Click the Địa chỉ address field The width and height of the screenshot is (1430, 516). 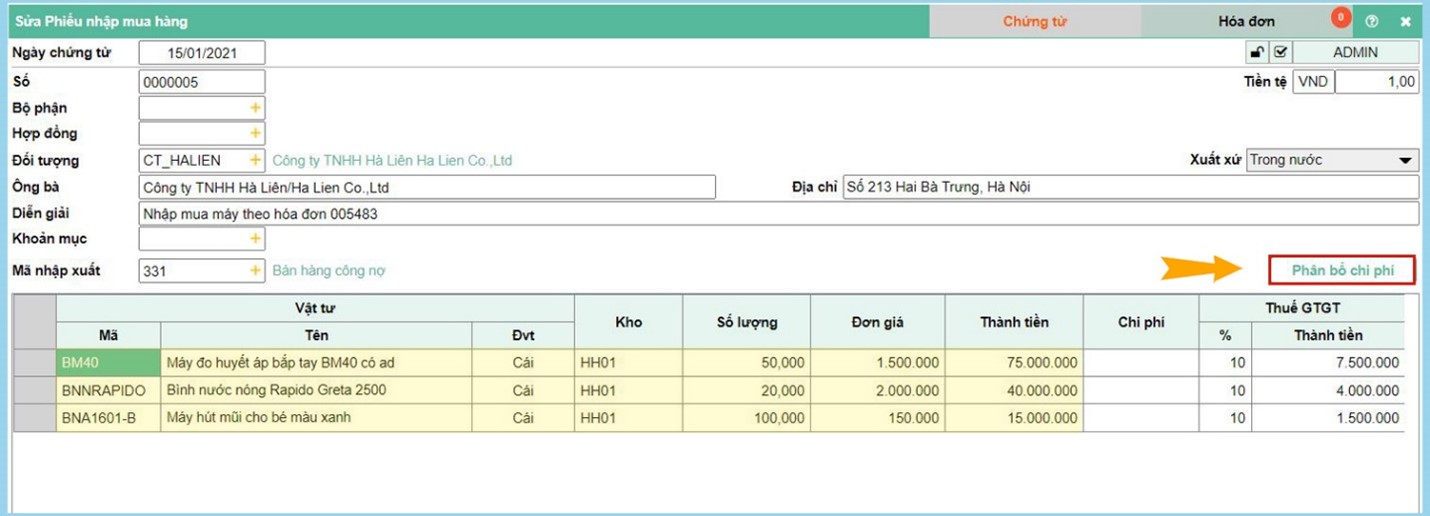(x=1130, y=187)
